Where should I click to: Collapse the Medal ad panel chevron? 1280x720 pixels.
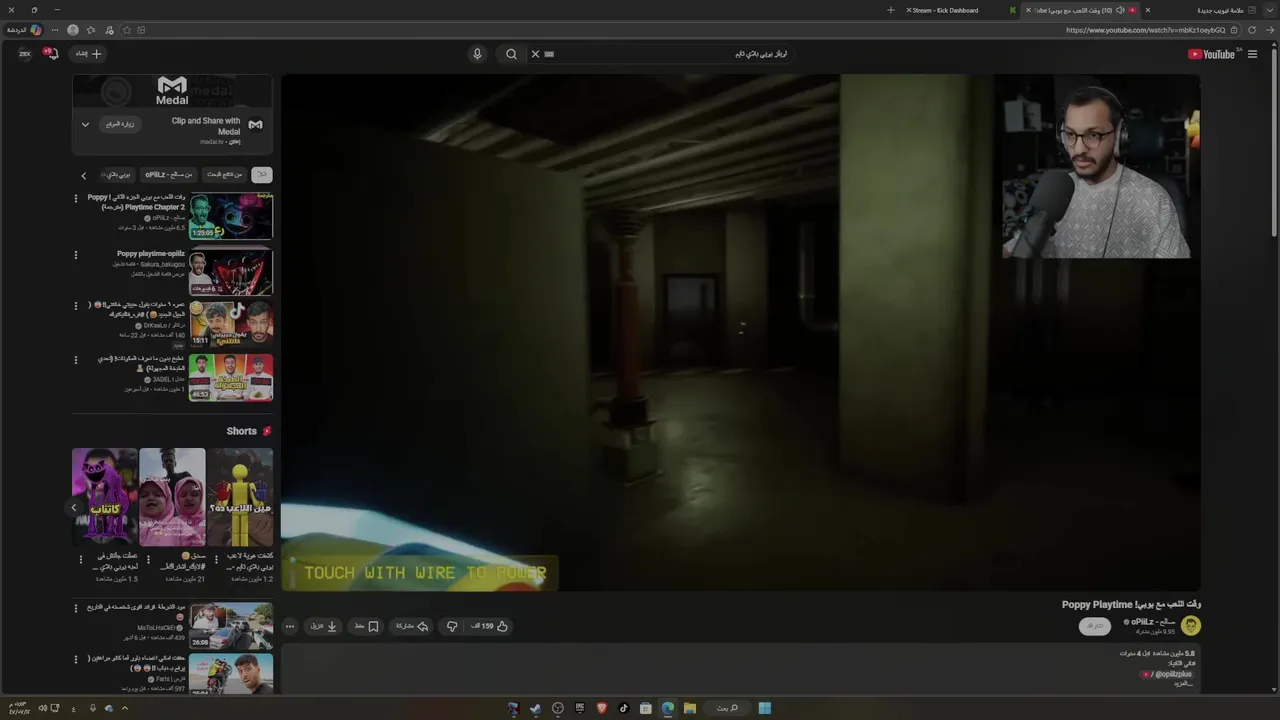click(x=85, y=124)
